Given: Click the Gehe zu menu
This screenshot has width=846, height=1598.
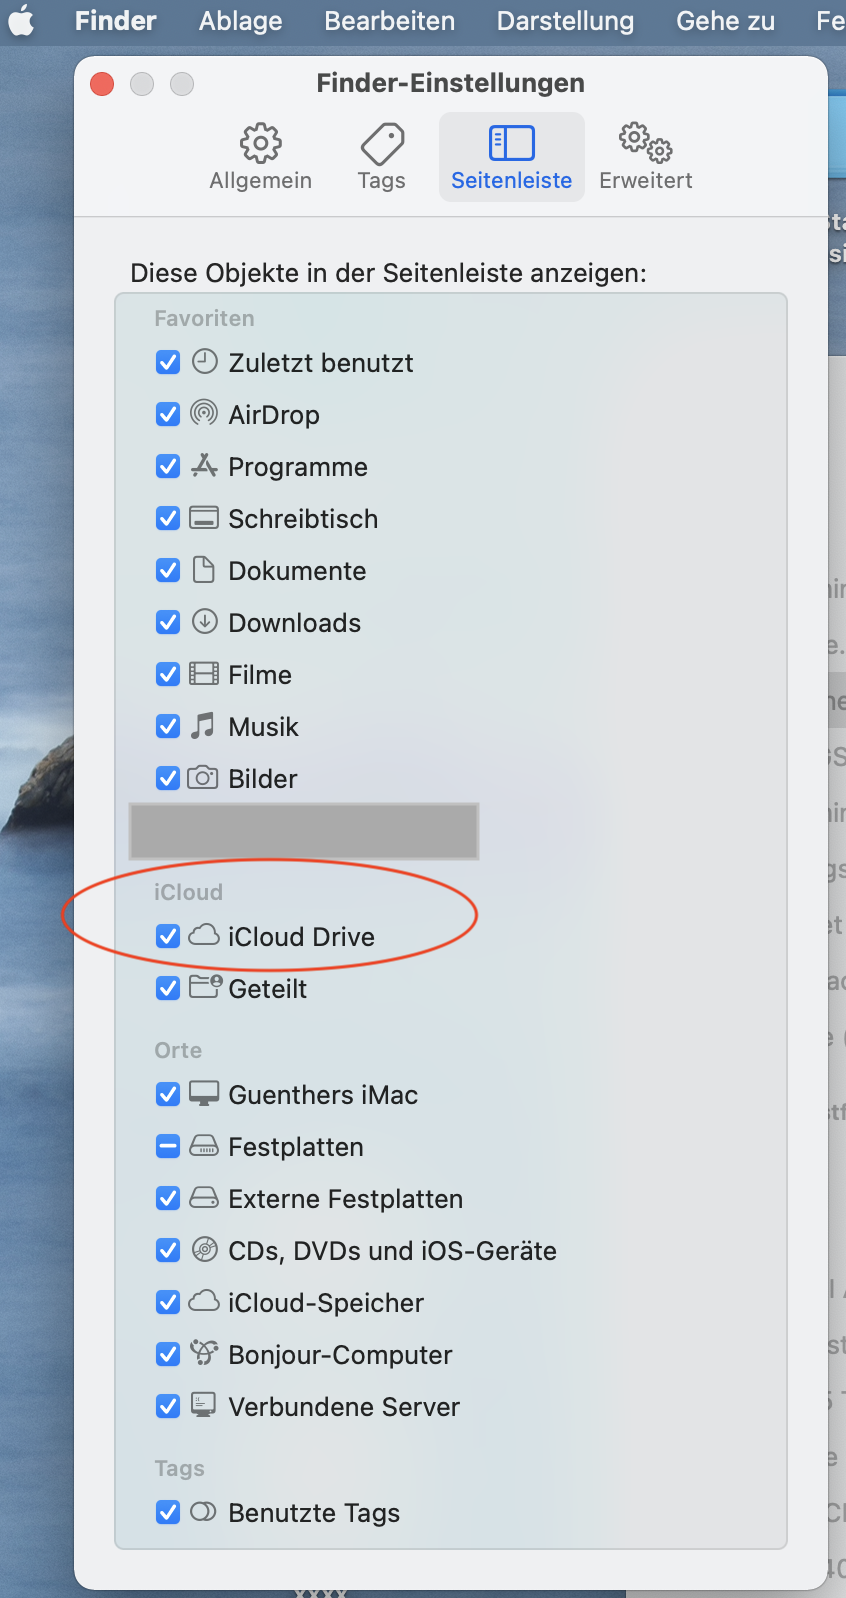Looking at the screenshot, I should [x=725, y=21].
